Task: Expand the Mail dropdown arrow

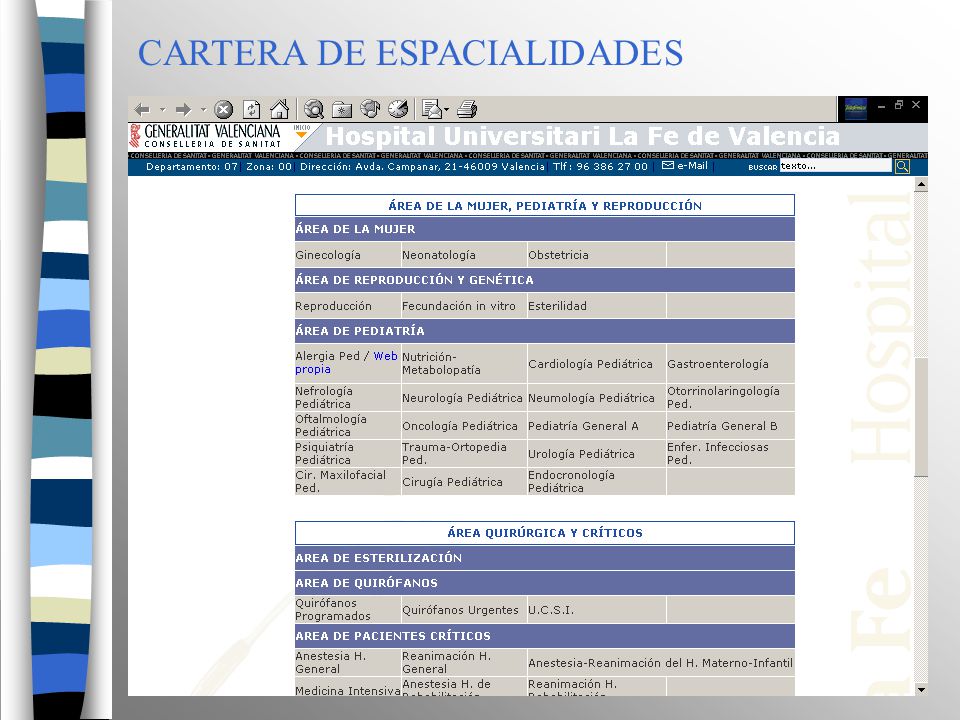Action: point(446,110)
